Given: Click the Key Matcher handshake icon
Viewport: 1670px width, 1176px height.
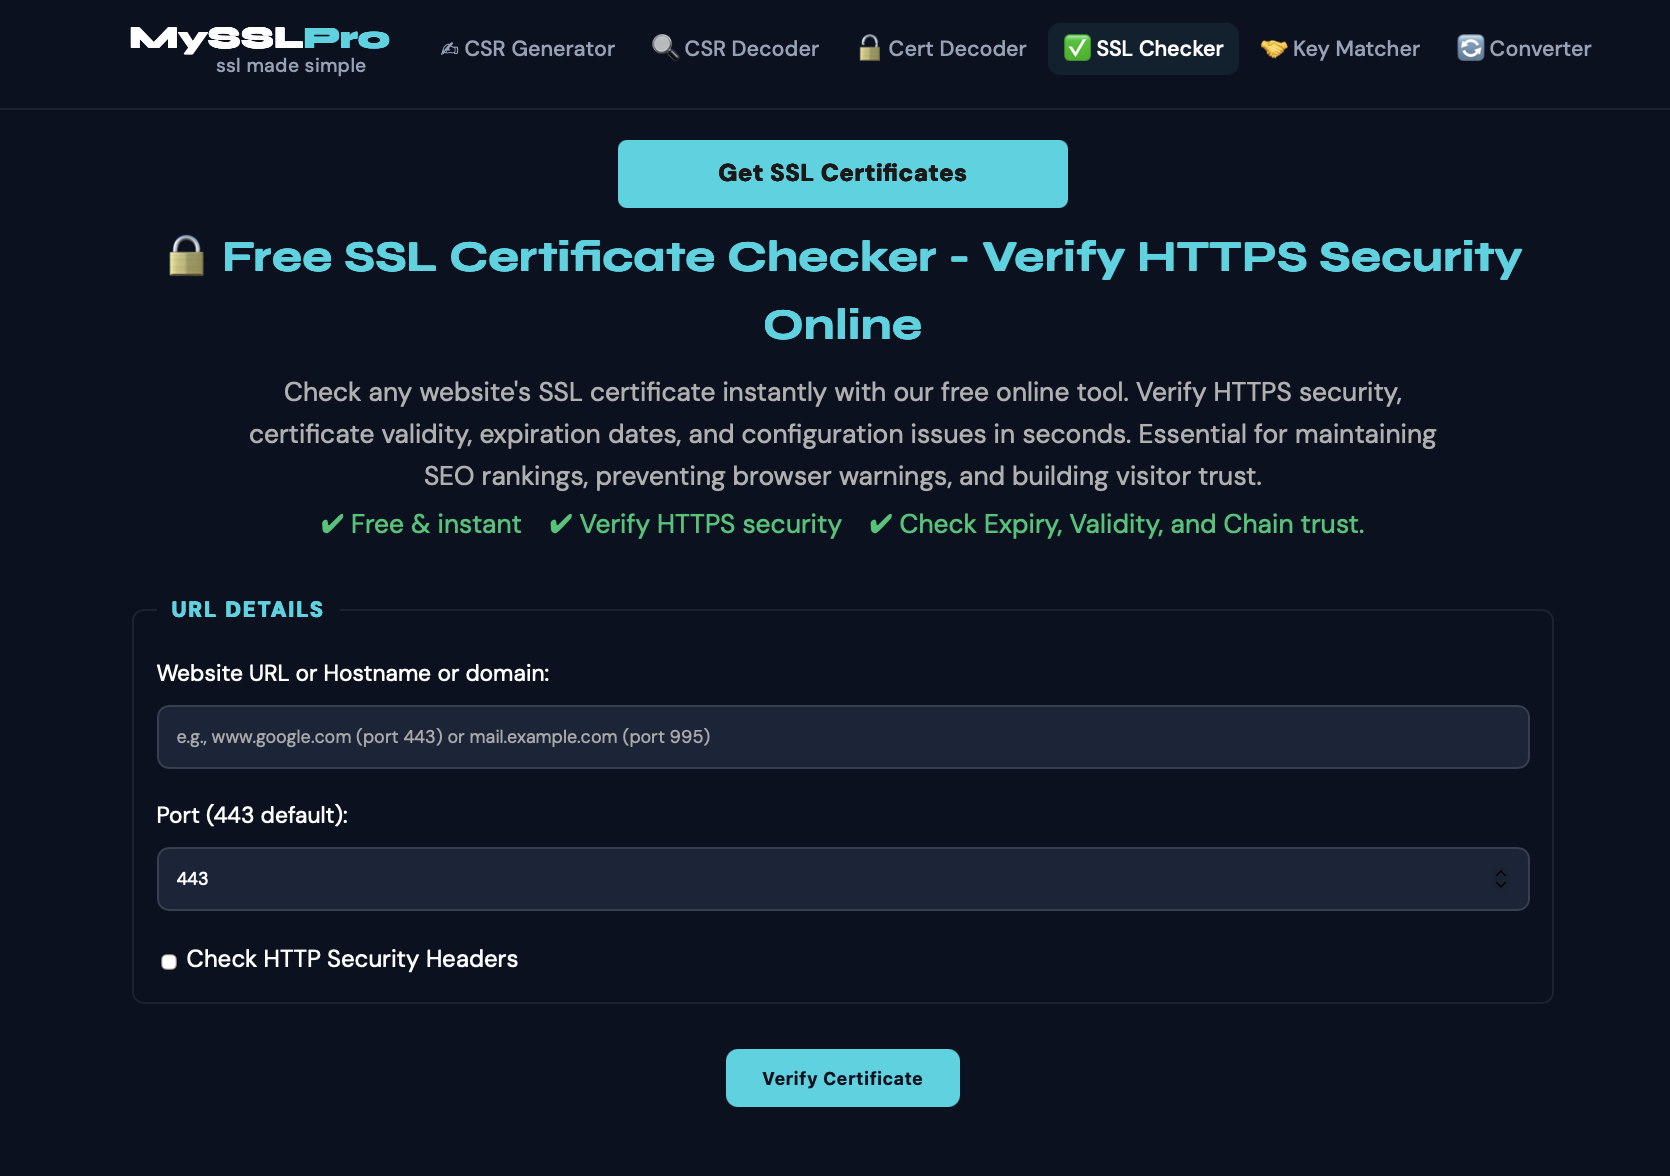Looking at the screenshot, I should [x=1273, y=48].
